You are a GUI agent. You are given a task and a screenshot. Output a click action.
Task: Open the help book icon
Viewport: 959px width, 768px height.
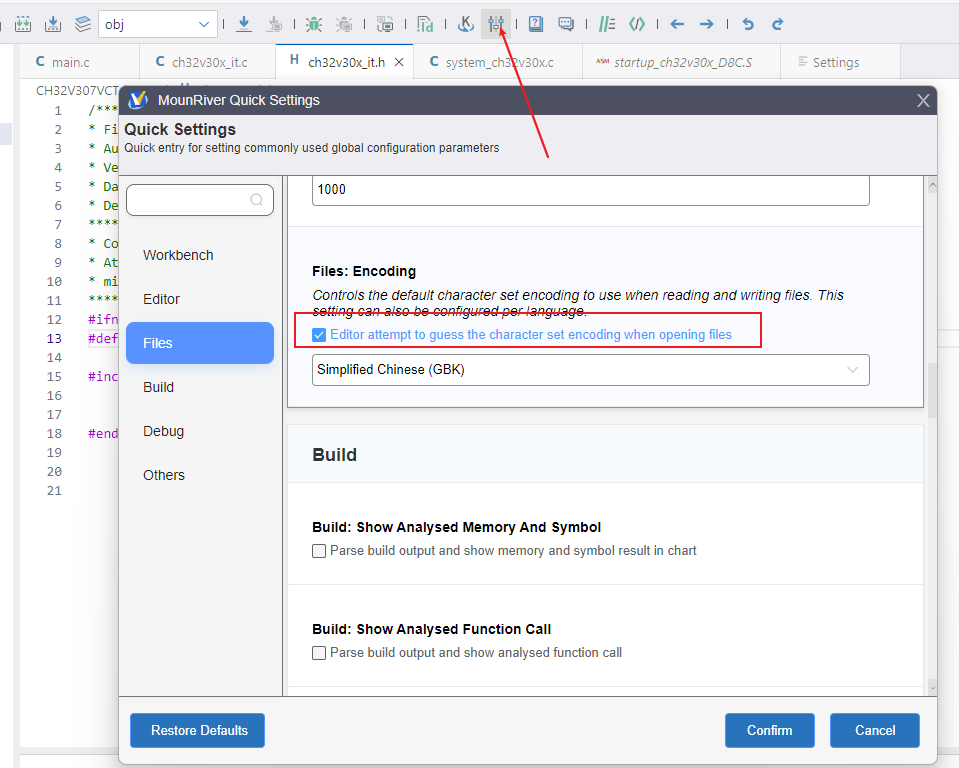[536, 24]
